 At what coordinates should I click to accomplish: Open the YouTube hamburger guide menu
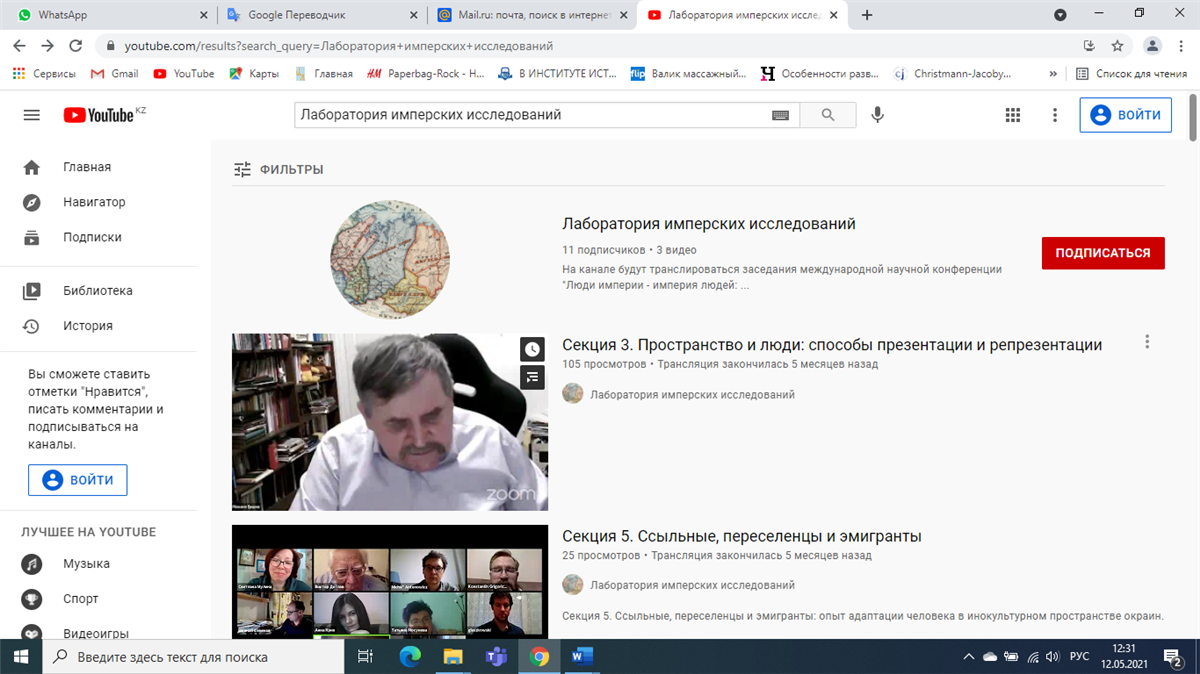coord(31,115)
